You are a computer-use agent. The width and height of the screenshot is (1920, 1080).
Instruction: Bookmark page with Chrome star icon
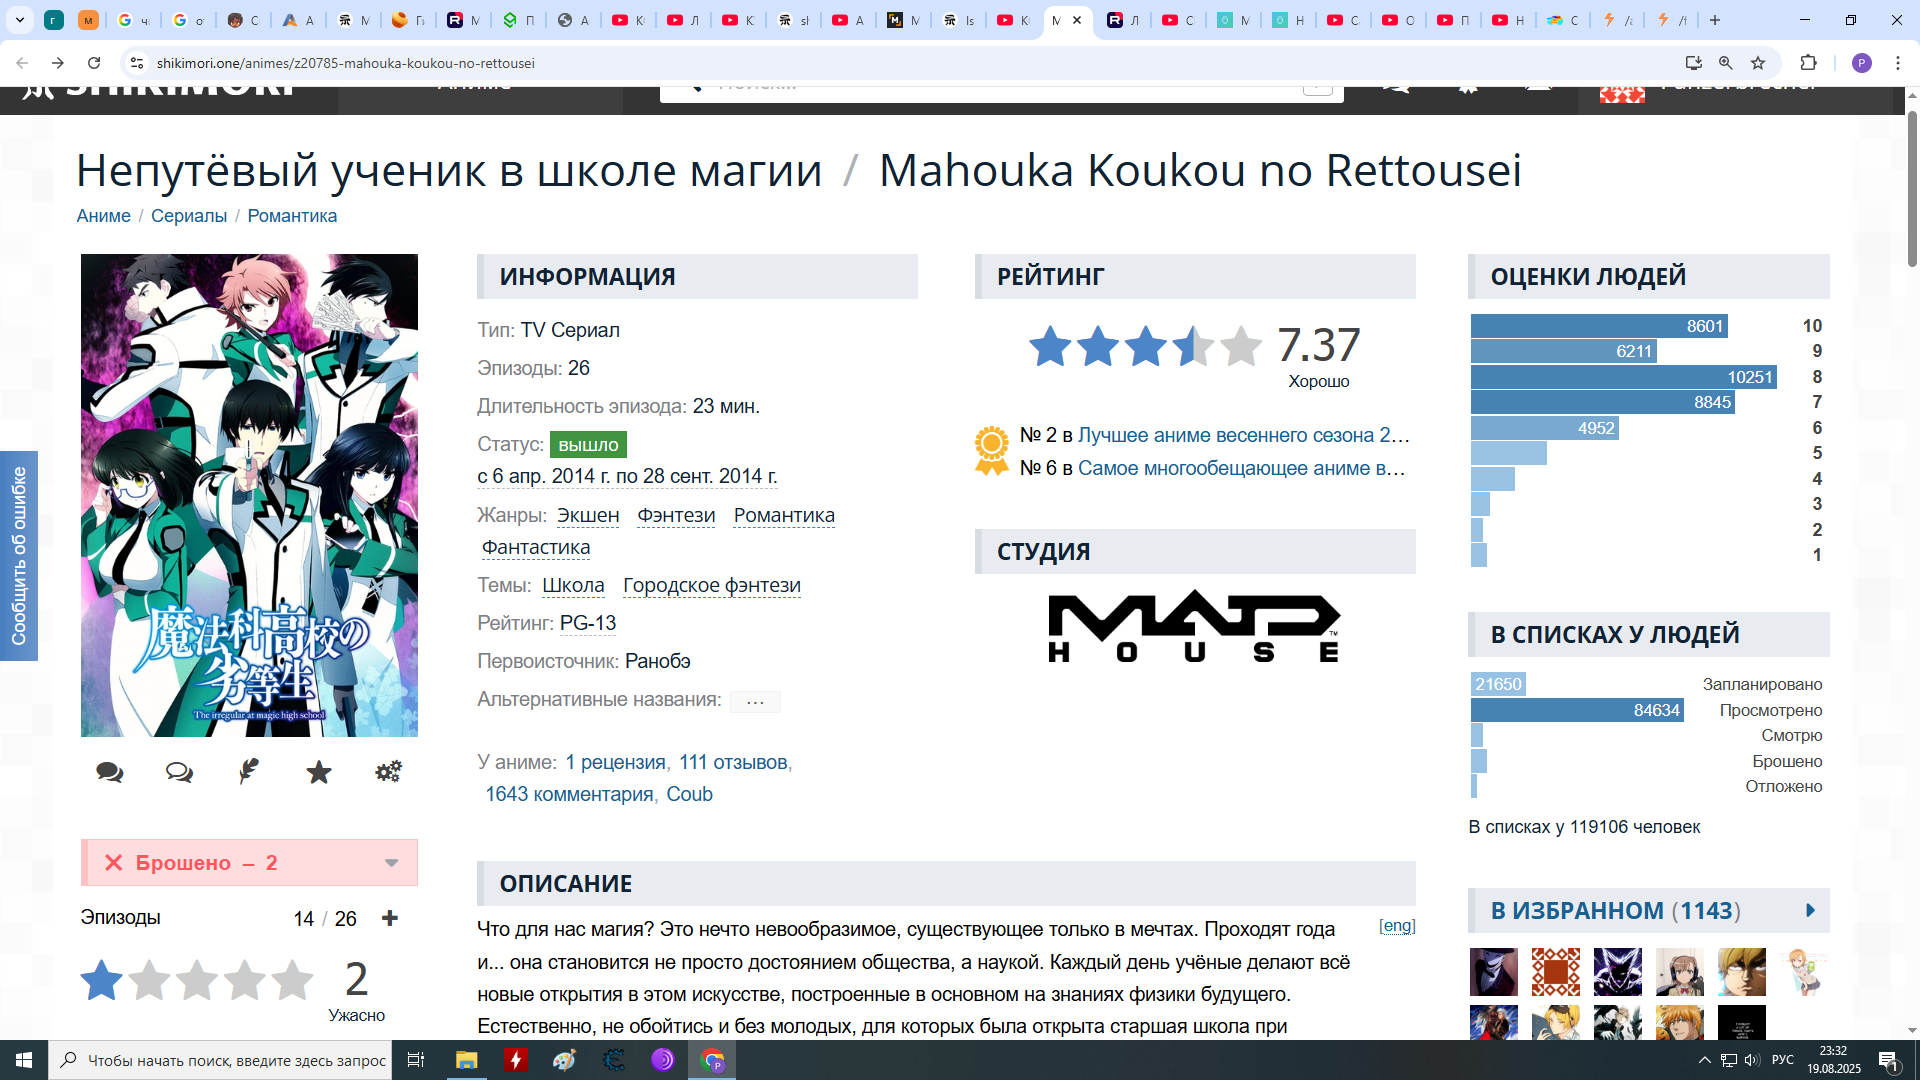point(1758,63)
